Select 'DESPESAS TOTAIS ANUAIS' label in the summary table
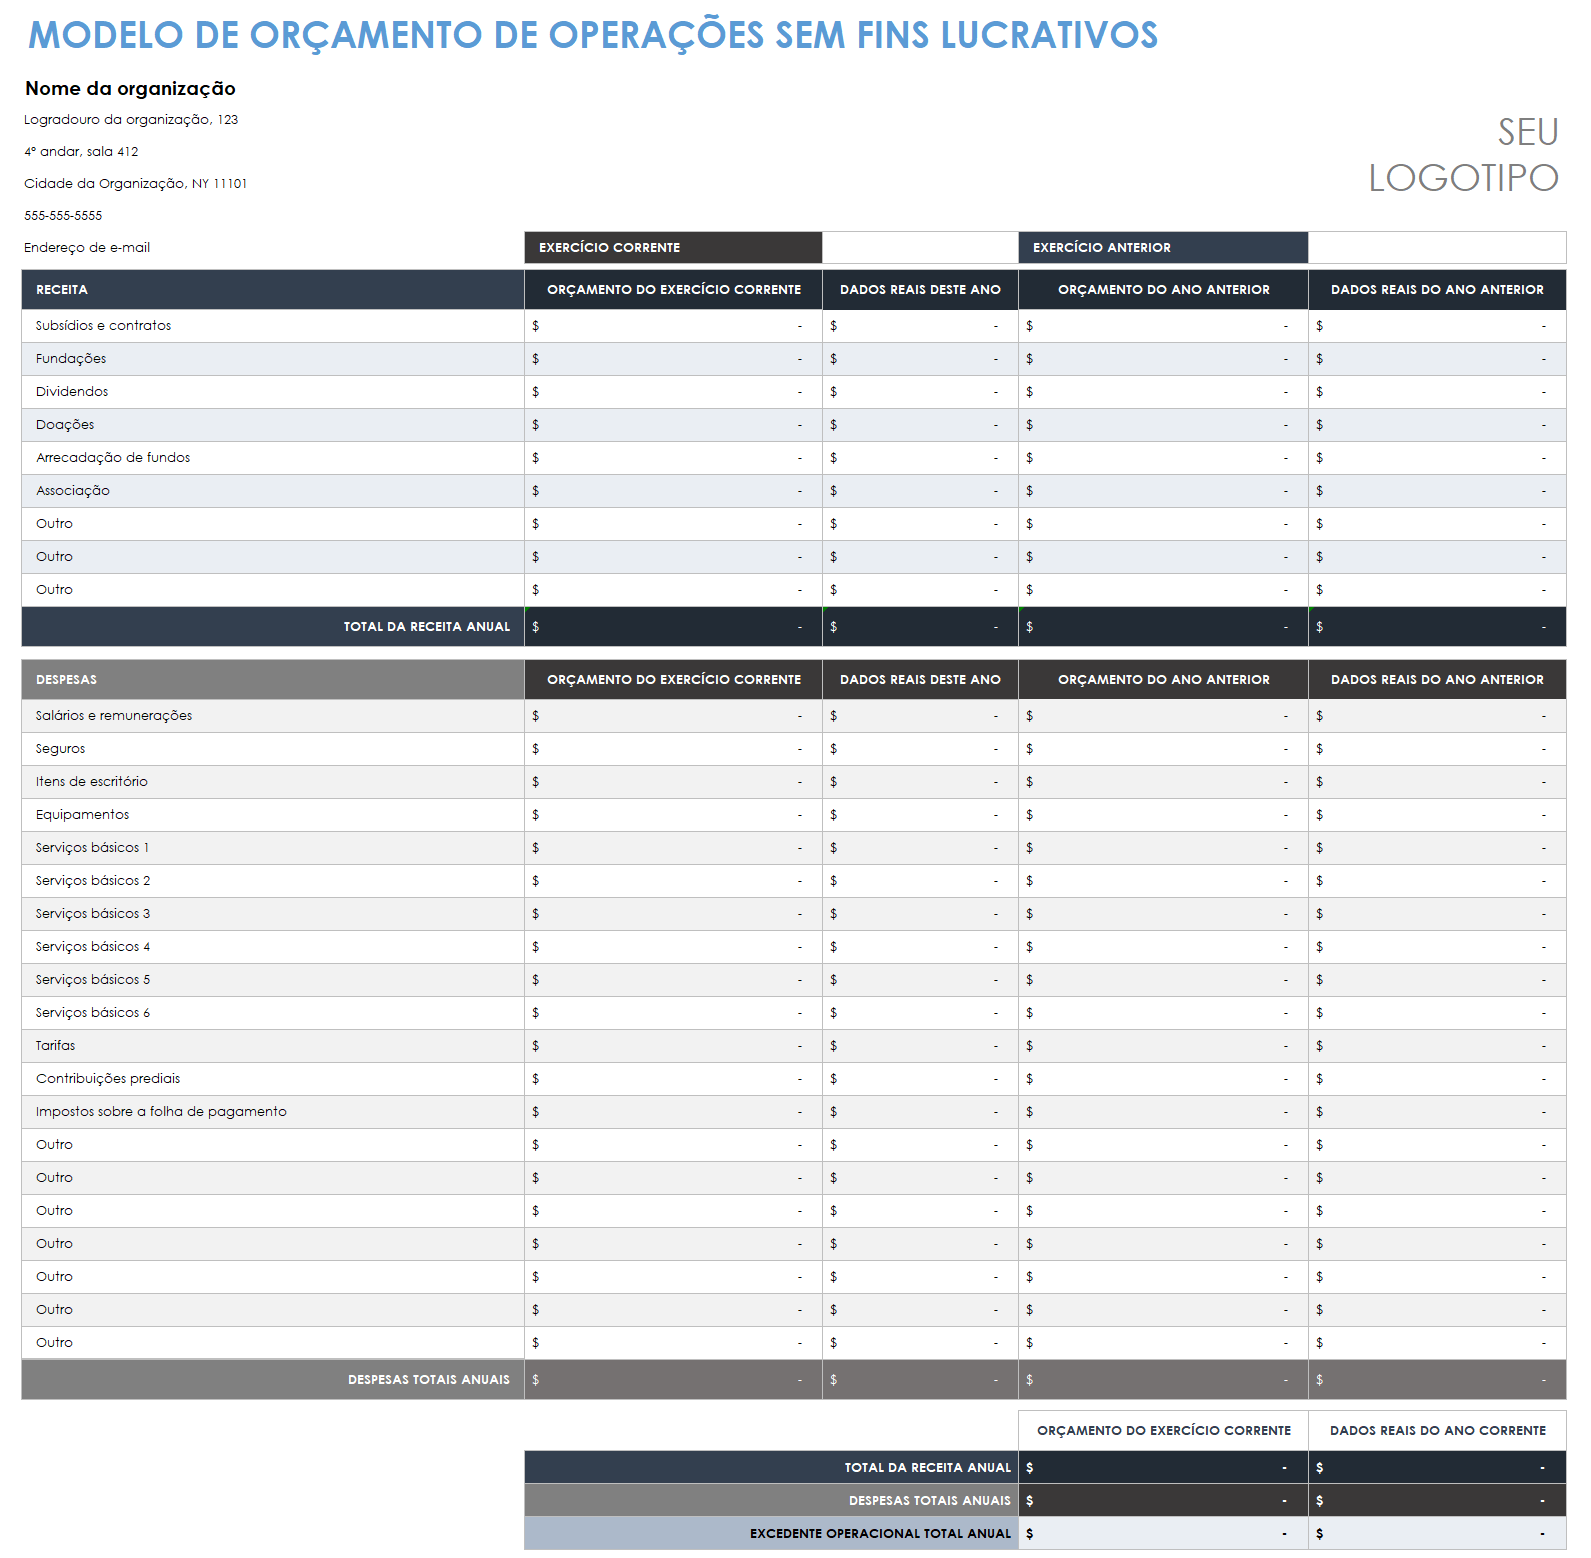Screen dimensions: 1591x1558 771,1500
